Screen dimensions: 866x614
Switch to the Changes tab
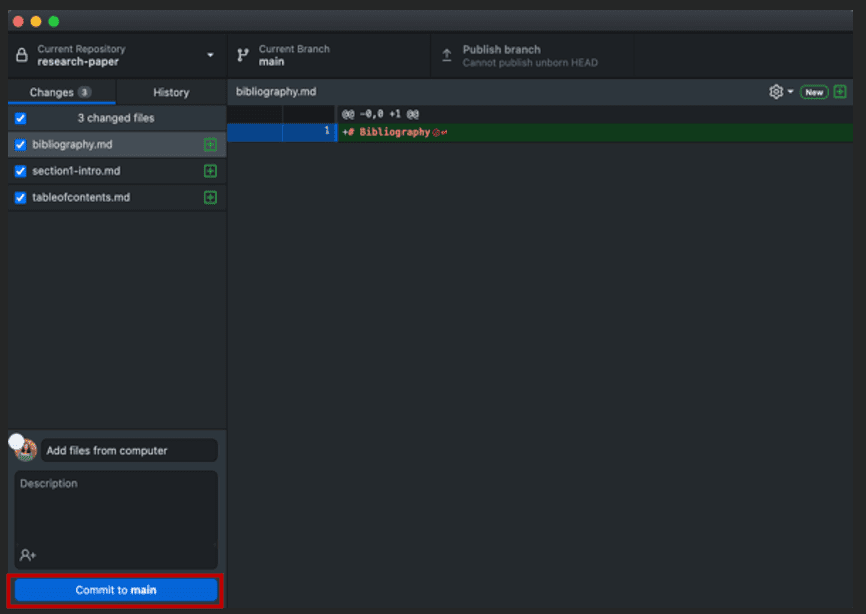click(61, 92)
